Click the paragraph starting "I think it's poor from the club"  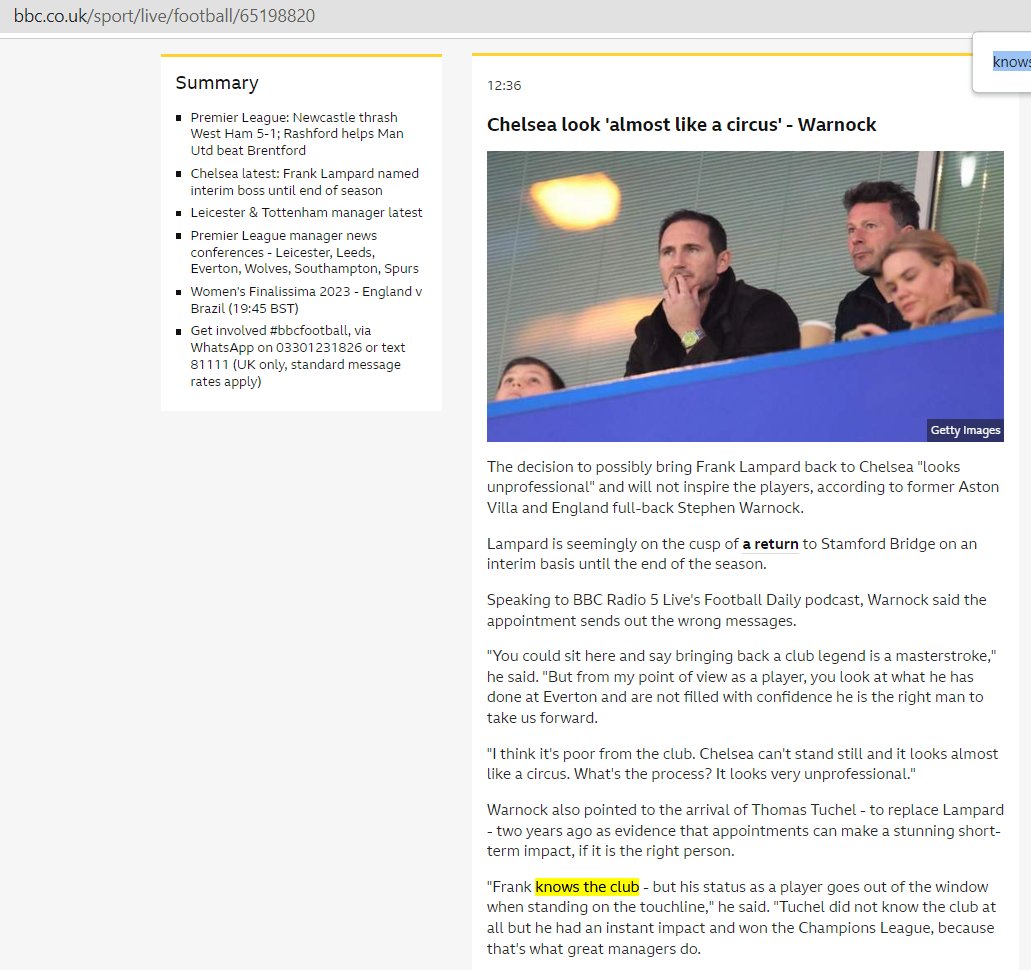[742, 764]
